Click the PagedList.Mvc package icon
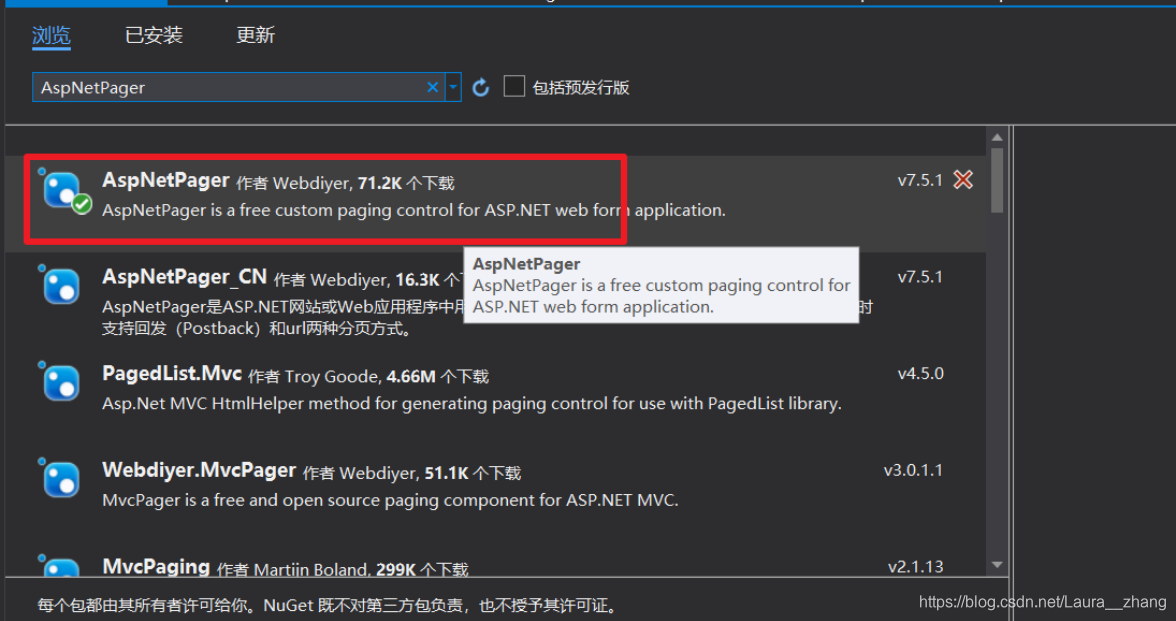This screenshot has height=621, width=1176. click(x=60, y=381)
